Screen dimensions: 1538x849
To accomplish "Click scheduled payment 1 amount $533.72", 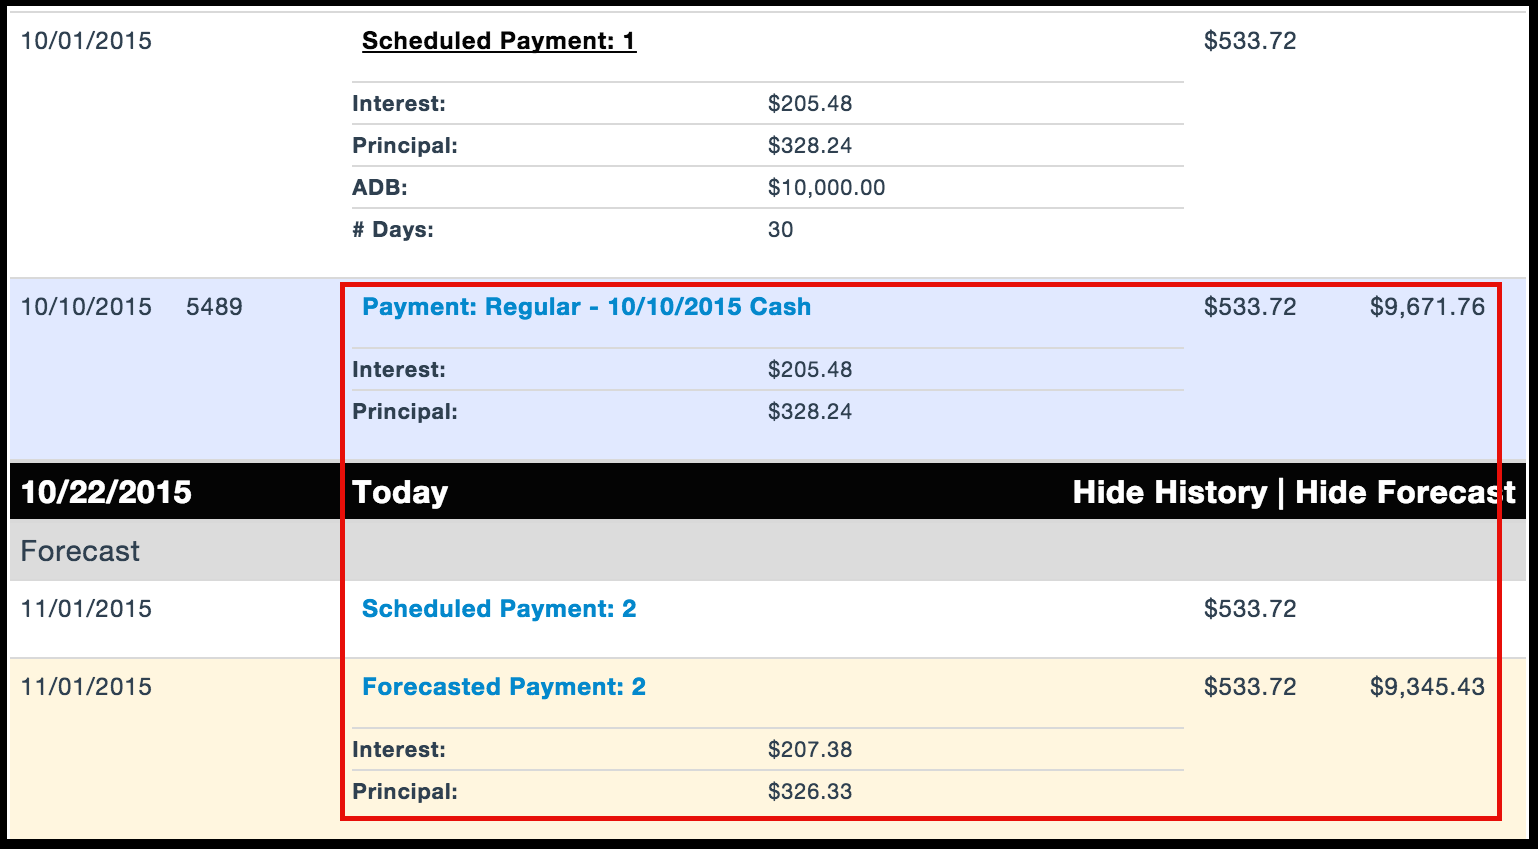I will [1250, 41].
